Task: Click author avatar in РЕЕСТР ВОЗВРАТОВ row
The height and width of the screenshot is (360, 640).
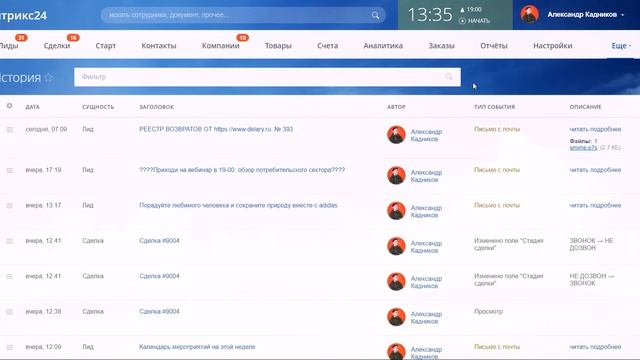Action: (396, 135)
